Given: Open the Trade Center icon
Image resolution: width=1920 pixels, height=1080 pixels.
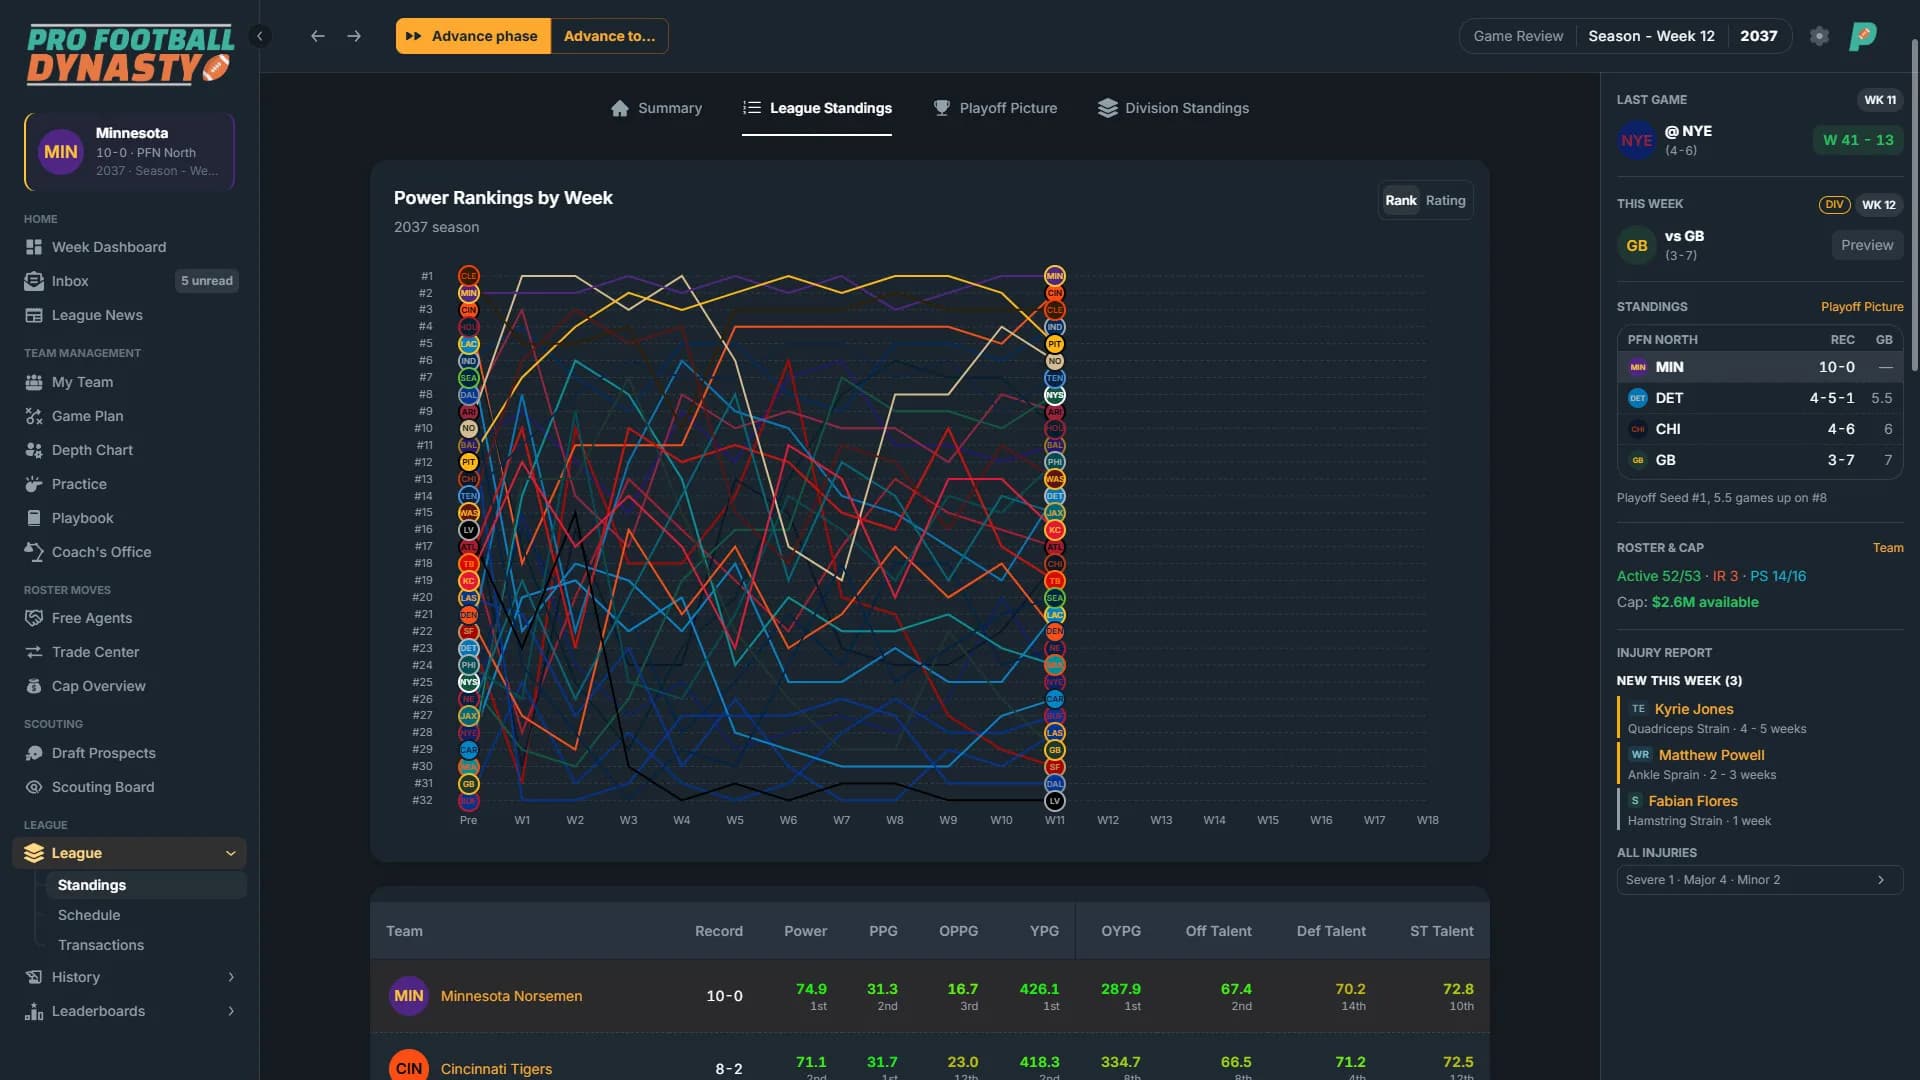Looking at the screenshot, I should (x=34, y=652).
